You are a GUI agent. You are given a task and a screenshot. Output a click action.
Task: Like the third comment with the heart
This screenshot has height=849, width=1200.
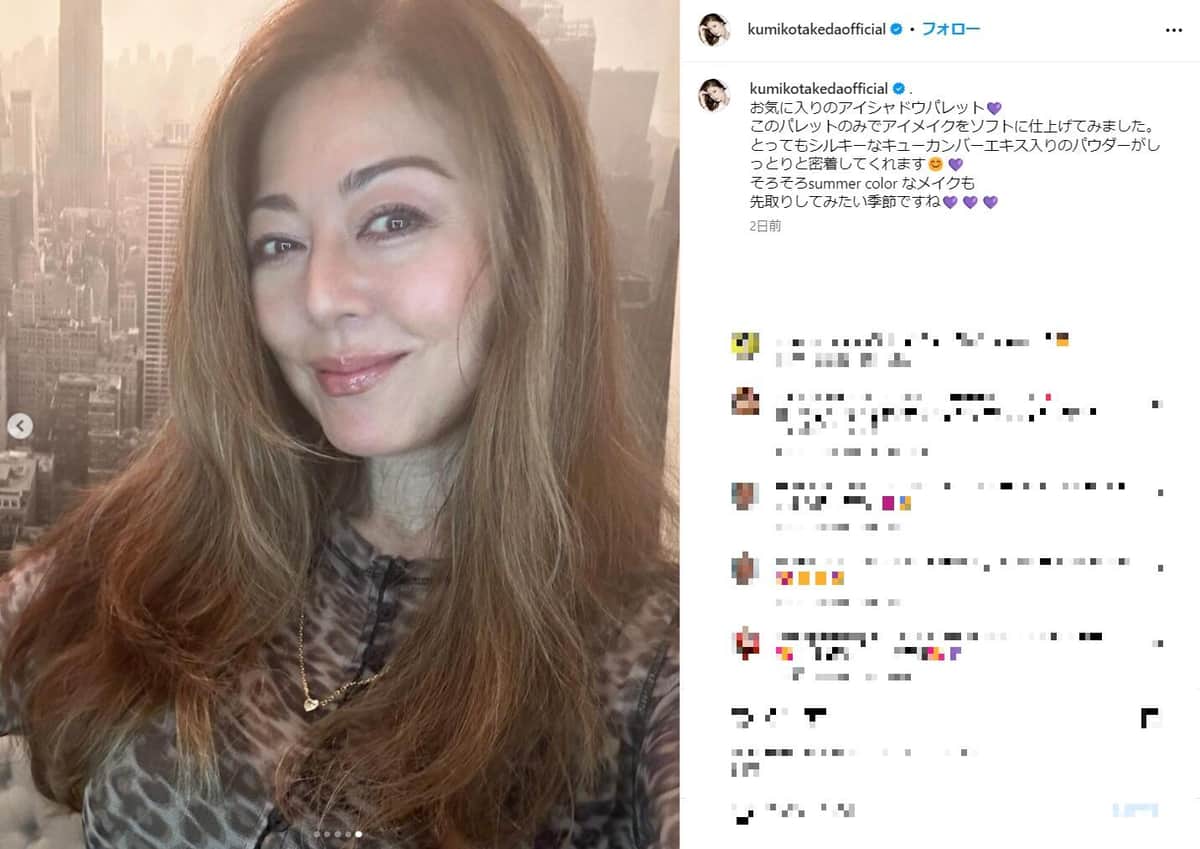pyautogui.click(x=1159, y=493)
